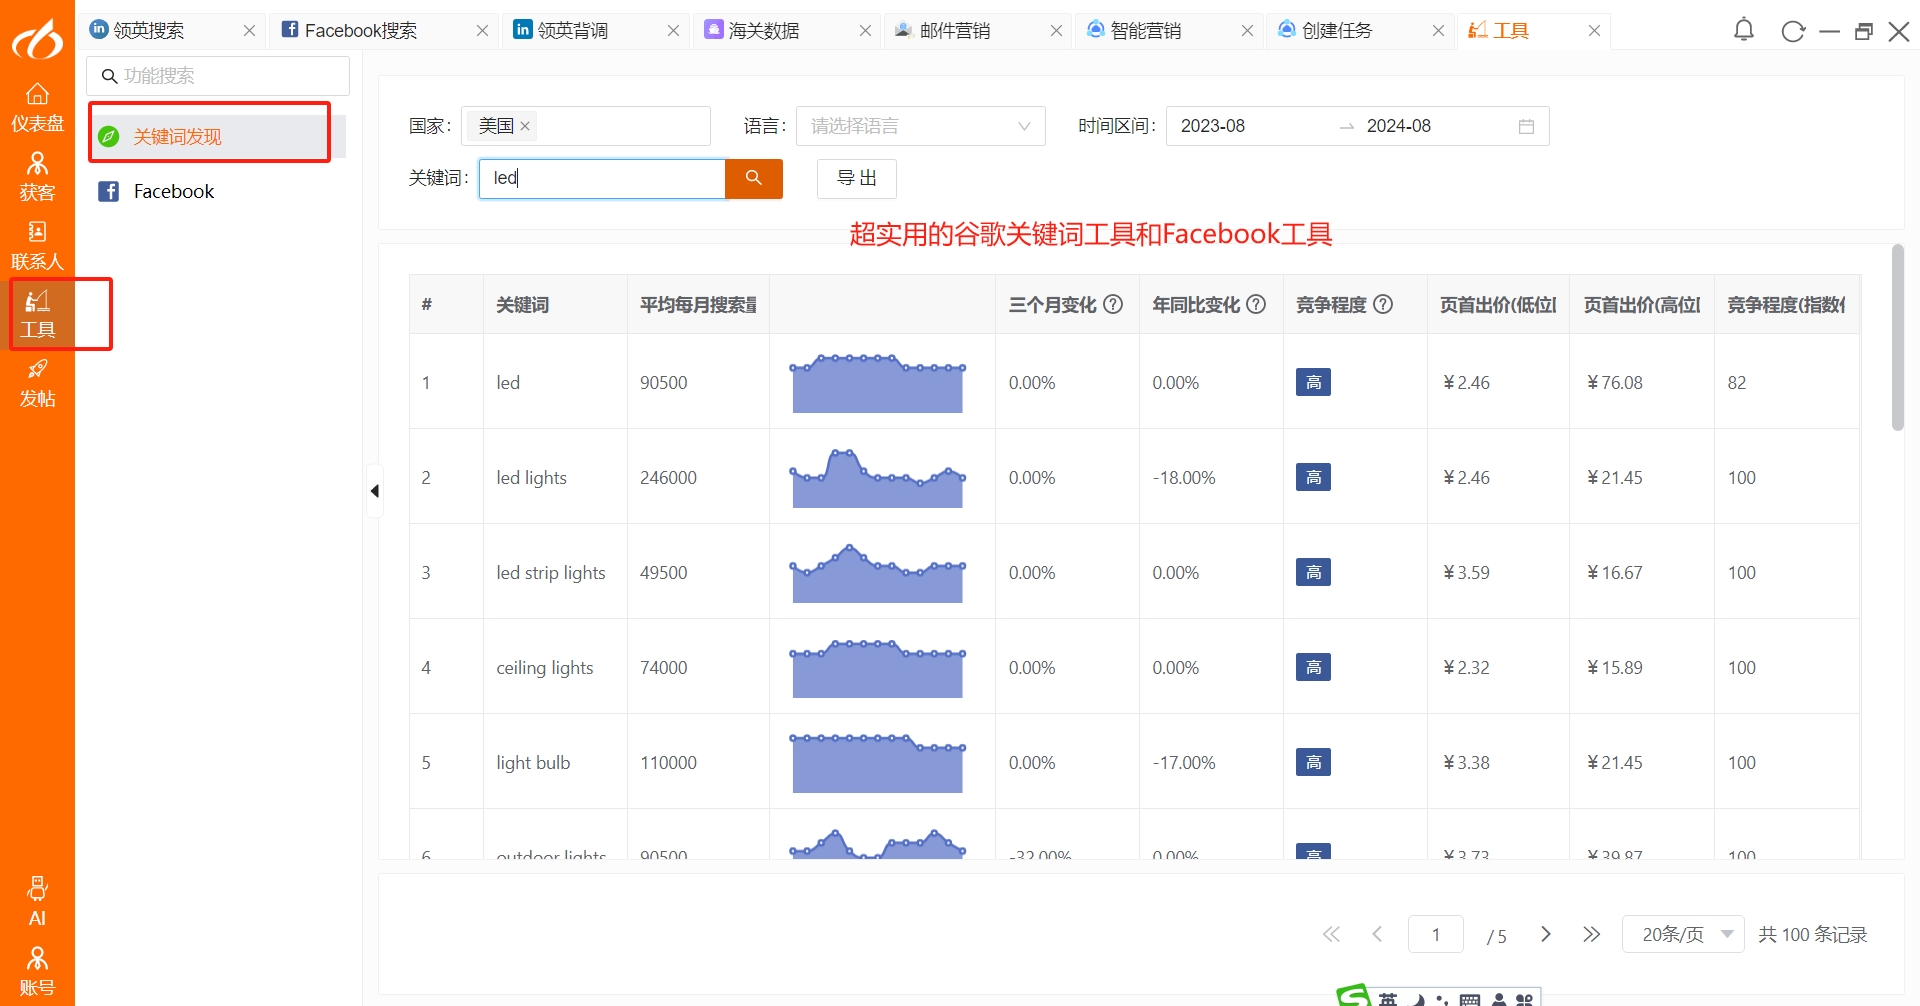This screenshot has height=1006, width=1920.
Task: Click the trend chart for light bulb
Action: pos(878,763)
